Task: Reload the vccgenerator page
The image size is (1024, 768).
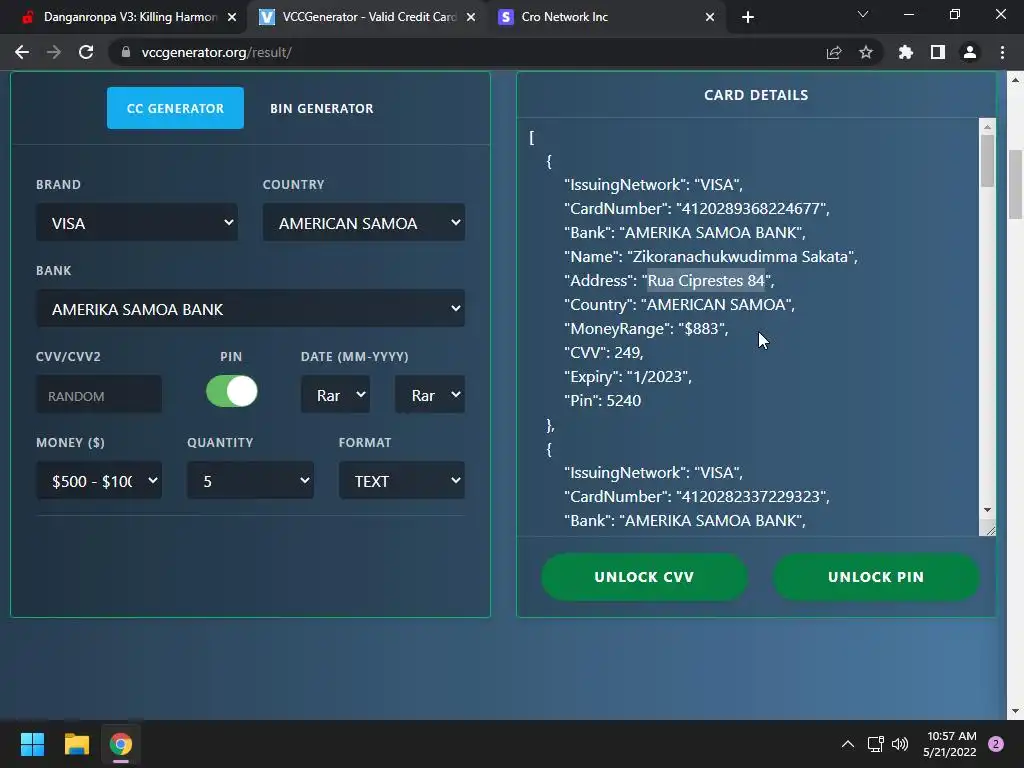Action: (86, 52)
